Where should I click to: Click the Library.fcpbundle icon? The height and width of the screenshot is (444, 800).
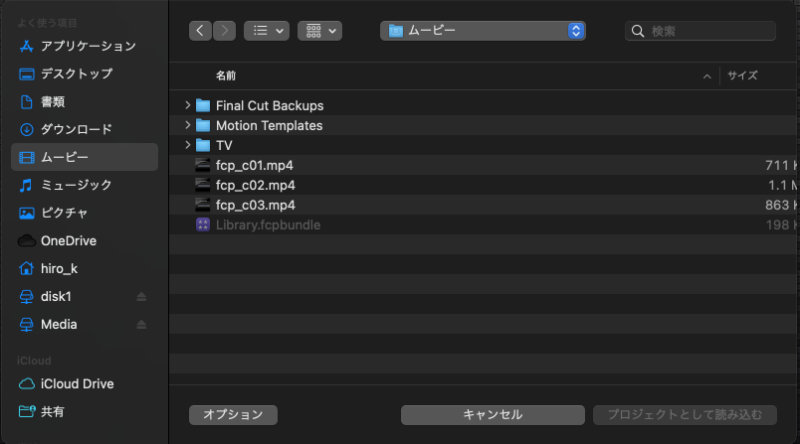point(203,225)
